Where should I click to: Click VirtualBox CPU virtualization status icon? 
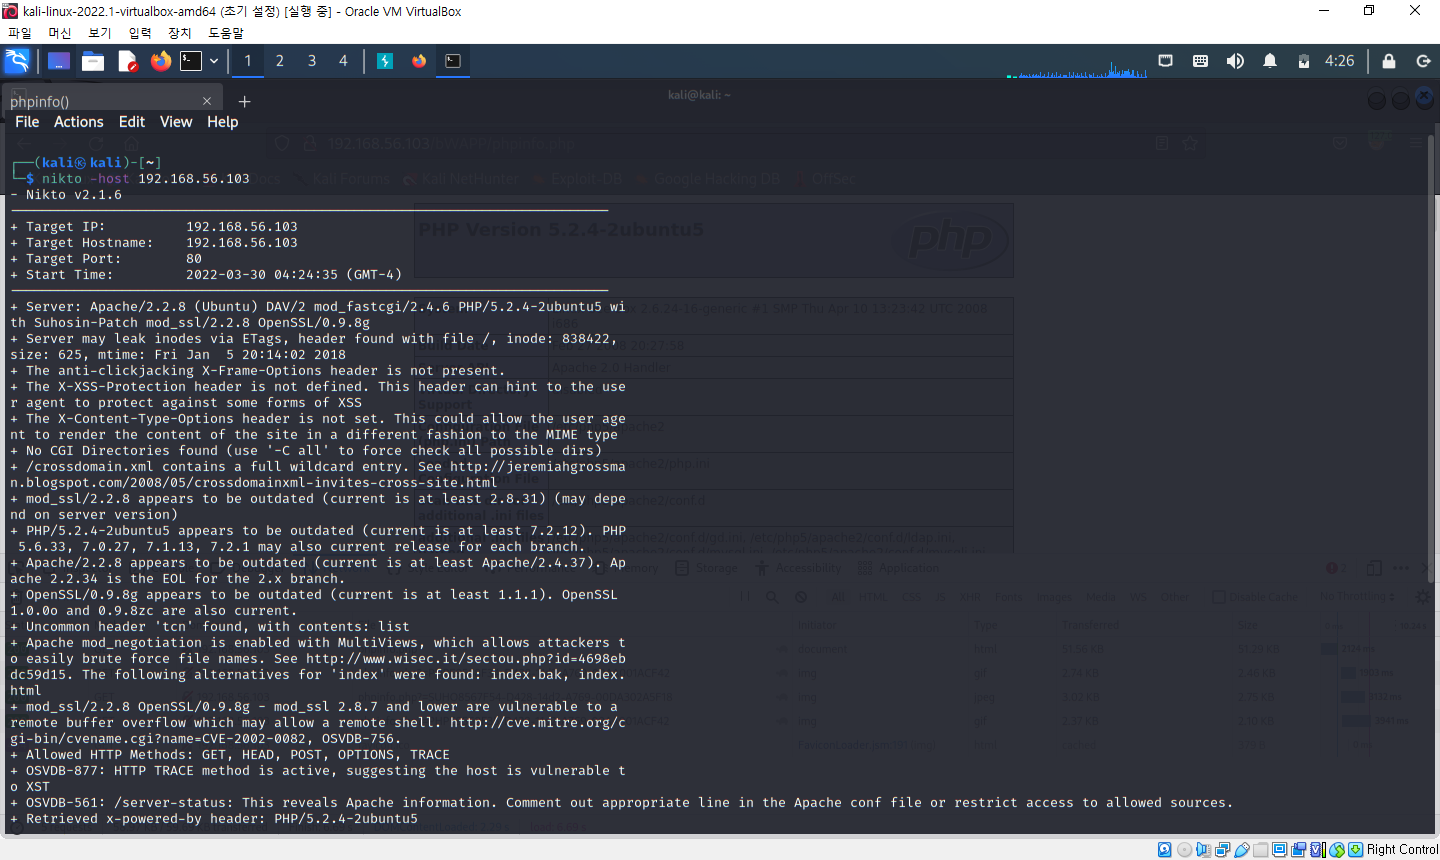pos(1318,850)
